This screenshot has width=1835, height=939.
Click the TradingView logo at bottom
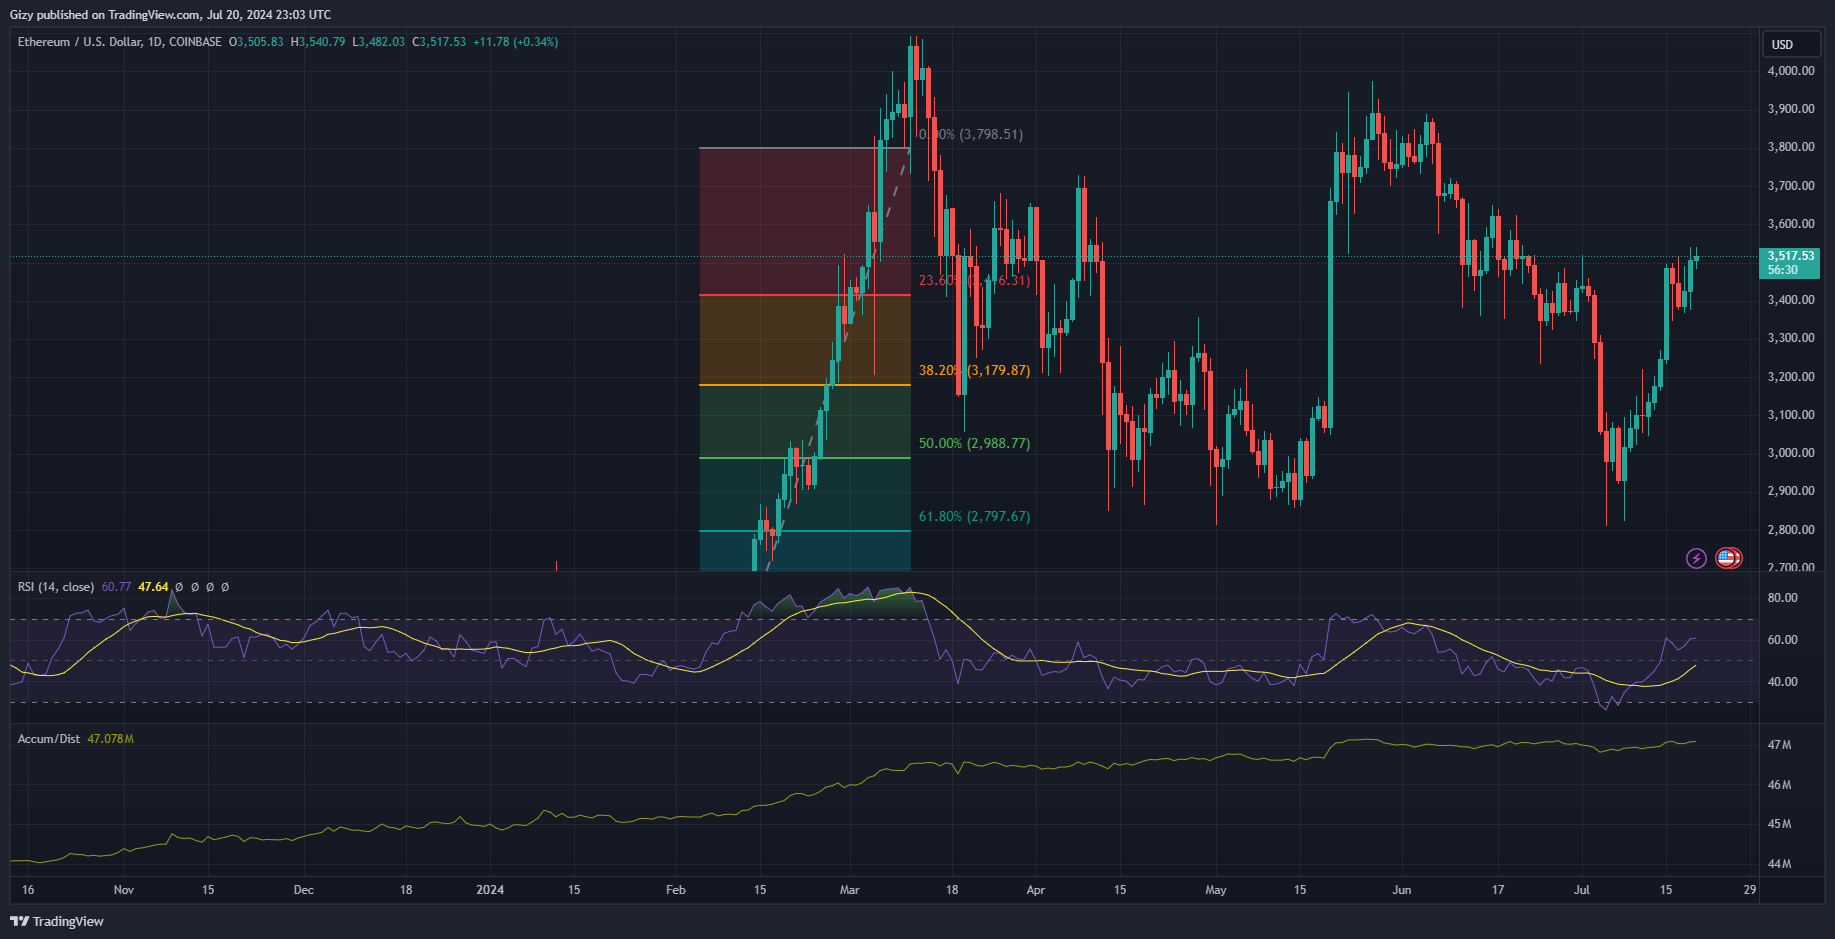tap(57, 921)
